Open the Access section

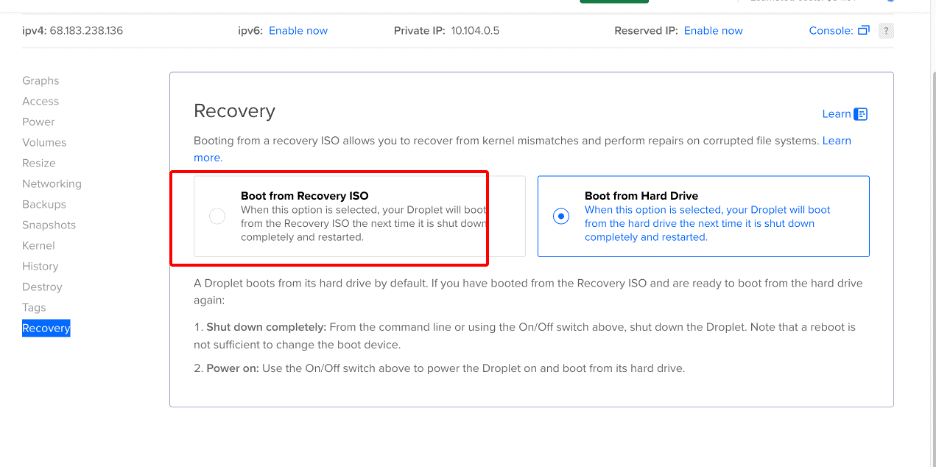41,101
